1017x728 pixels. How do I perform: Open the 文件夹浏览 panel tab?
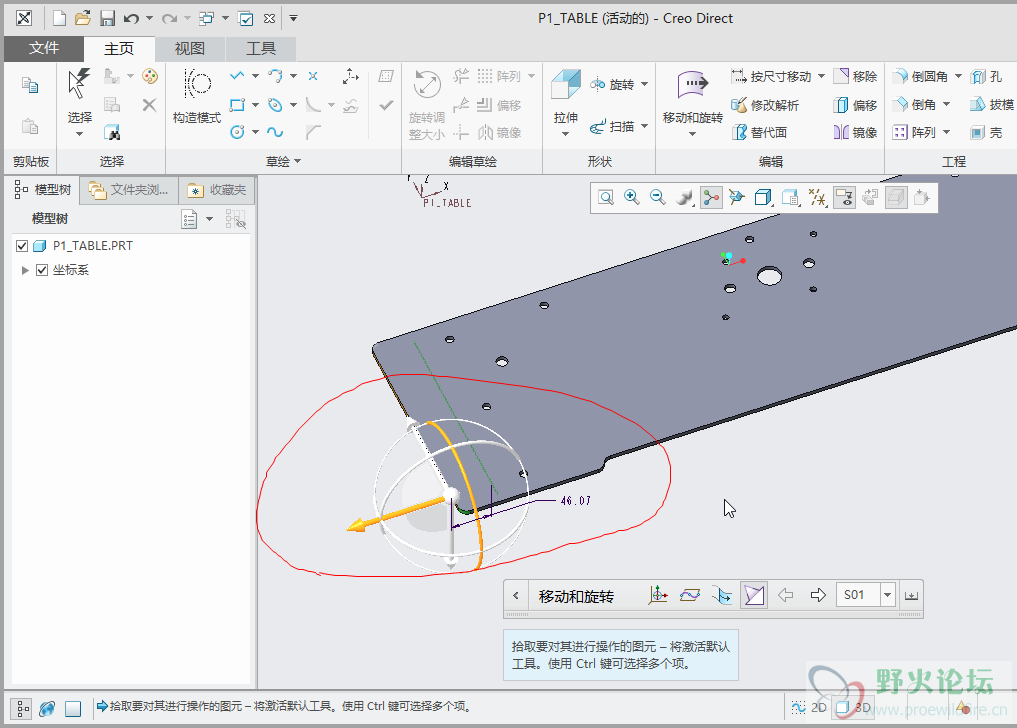click(x=128, y=190)
